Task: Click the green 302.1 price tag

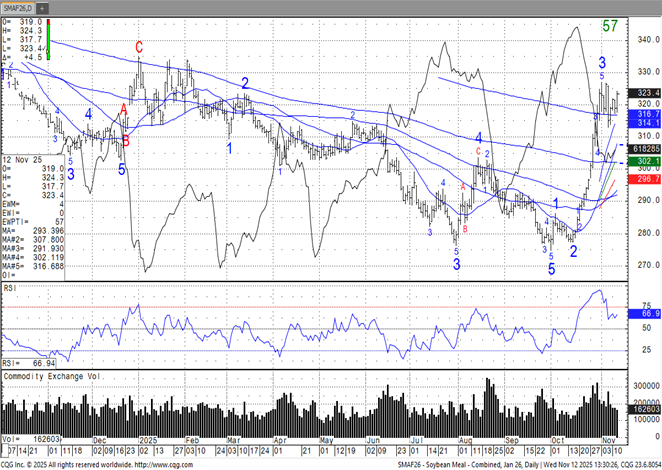Action: click(x=645, y=161)
